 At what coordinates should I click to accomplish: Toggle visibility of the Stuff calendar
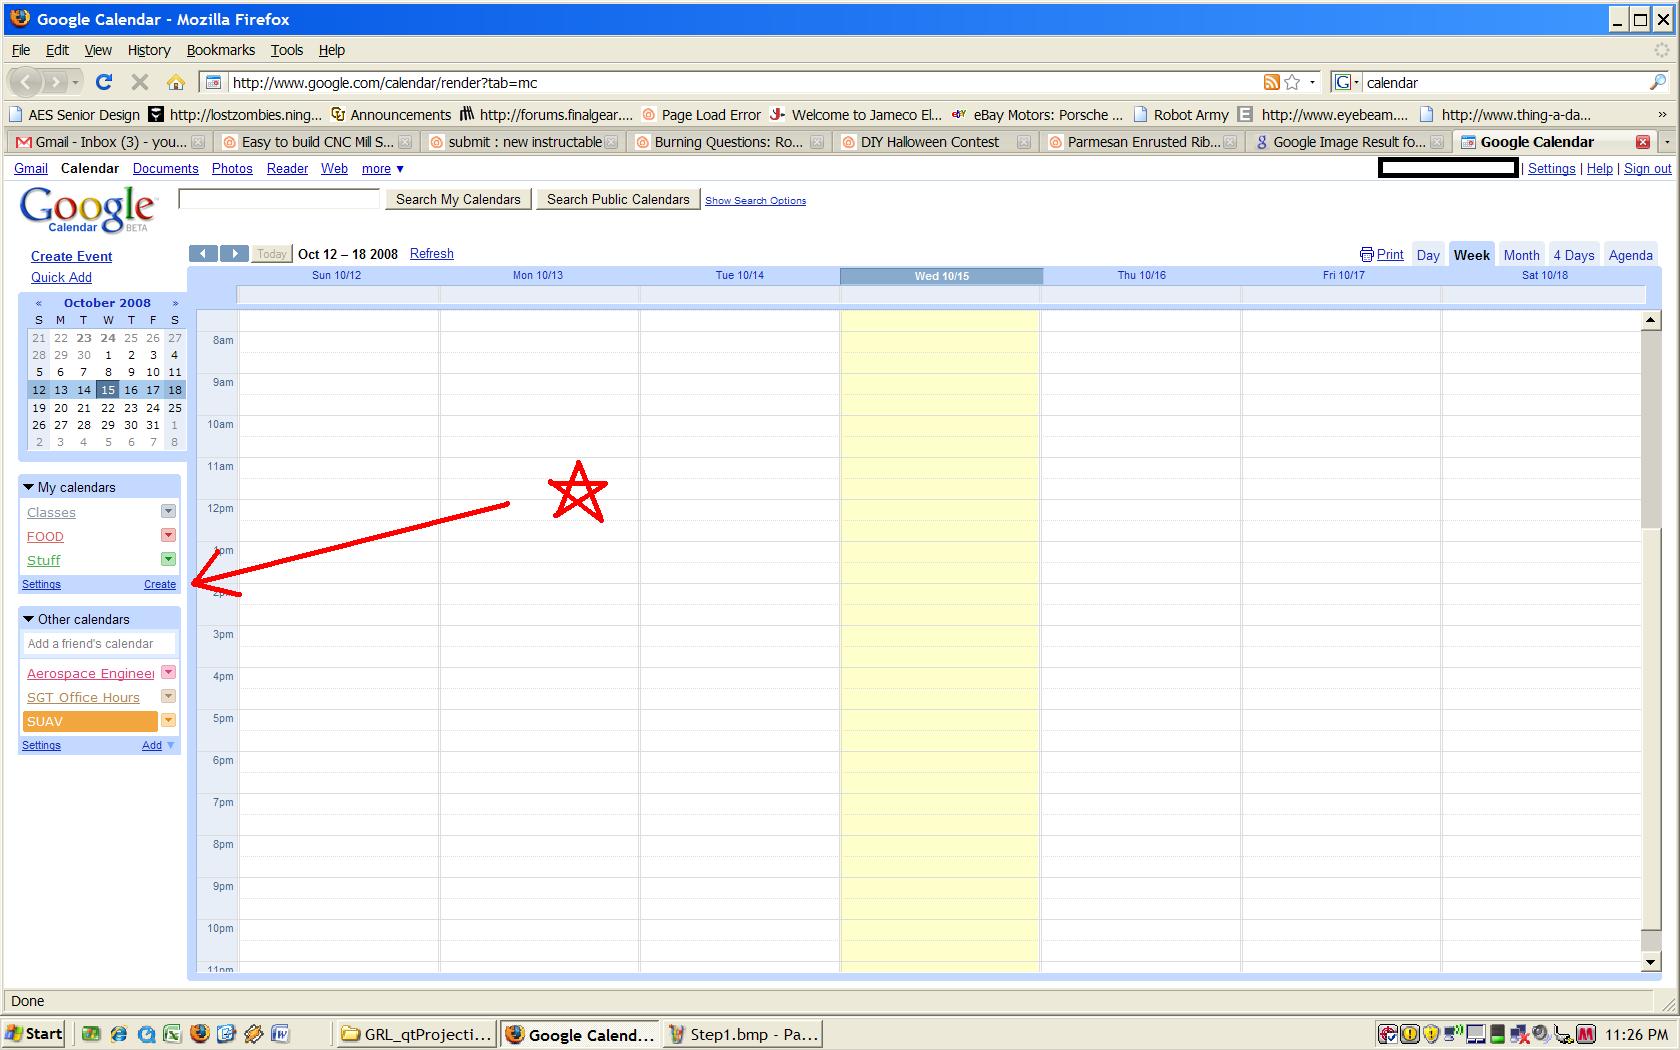43,560
